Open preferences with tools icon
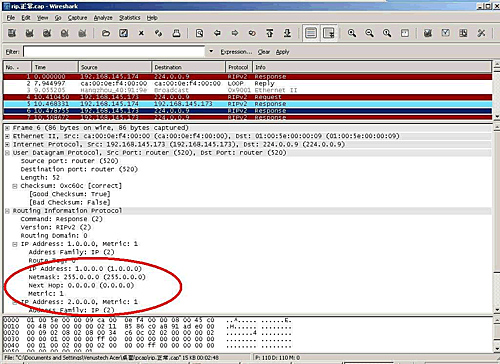The image size is (500, 364). [x=481, y=33]
